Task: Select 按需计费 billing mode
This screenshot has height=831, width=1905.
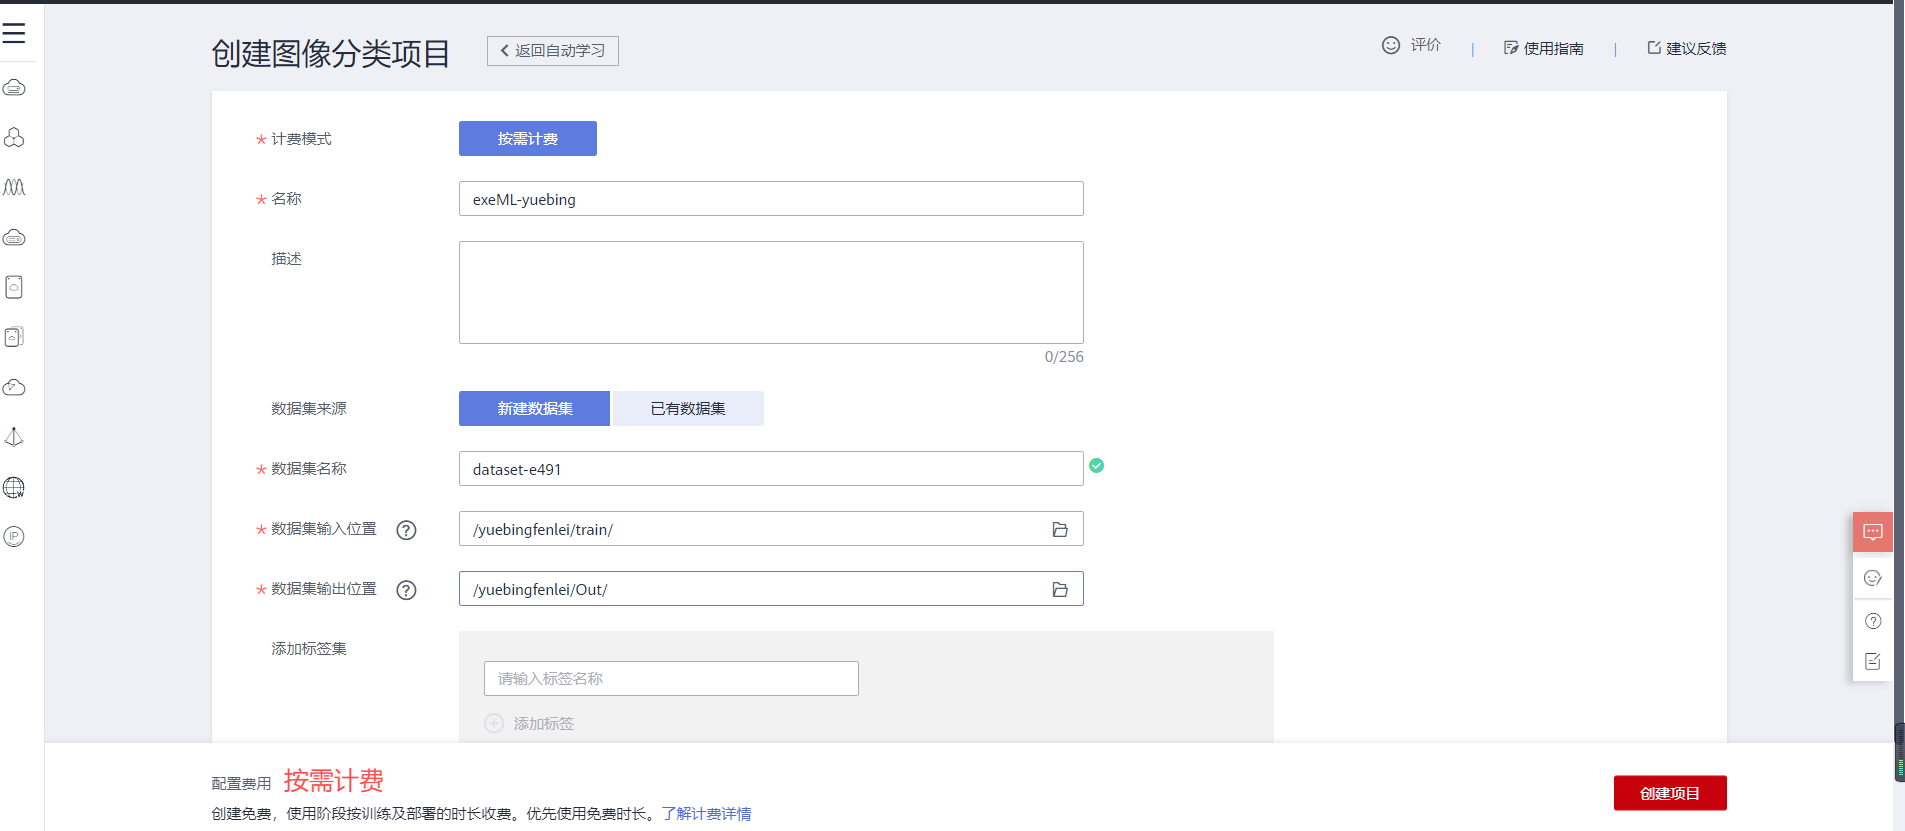Action: [x=527, y=139]
